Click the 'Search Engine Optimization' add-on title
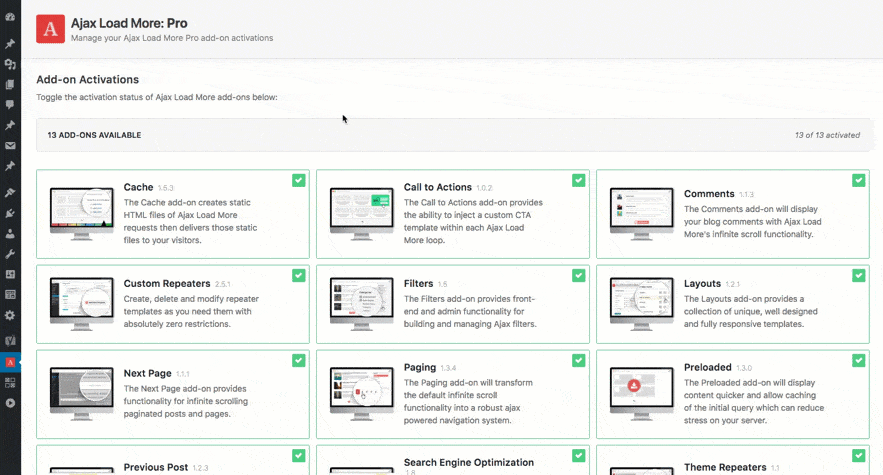Image resolution: width=883 pixels, height=475 pixels. (469, 463)
